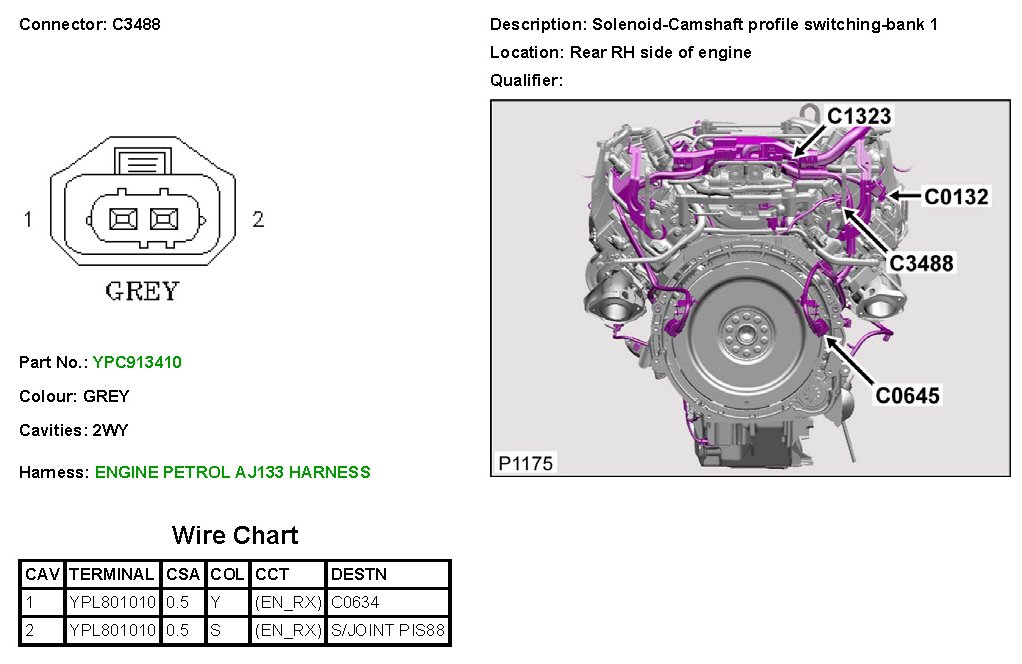
Task: Click cavity 2 terminal in connector diagram
Action: tap(161, 218)
